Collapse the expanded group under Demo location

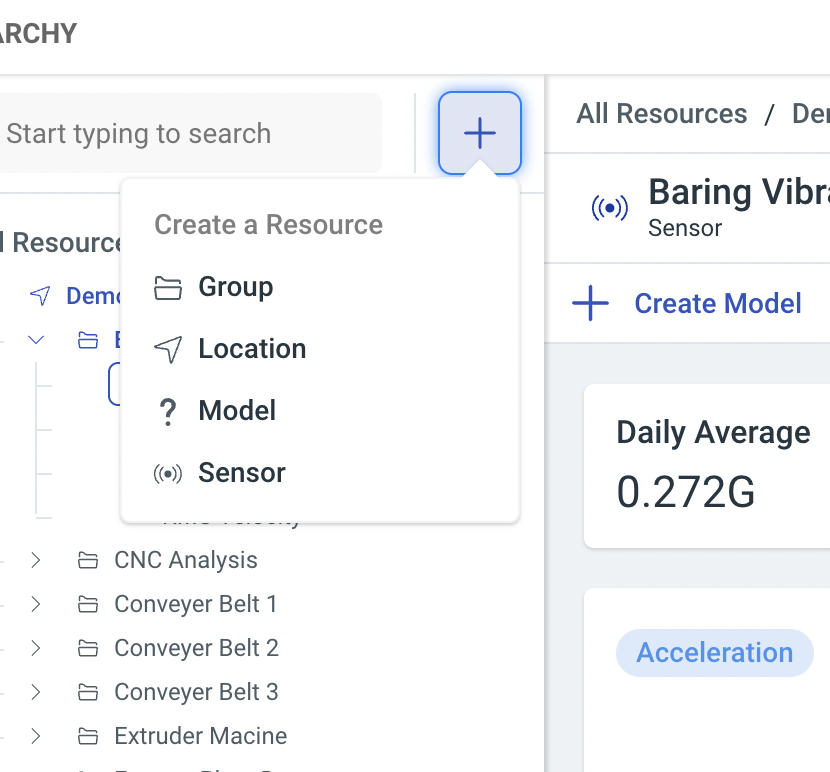(35, 340)
